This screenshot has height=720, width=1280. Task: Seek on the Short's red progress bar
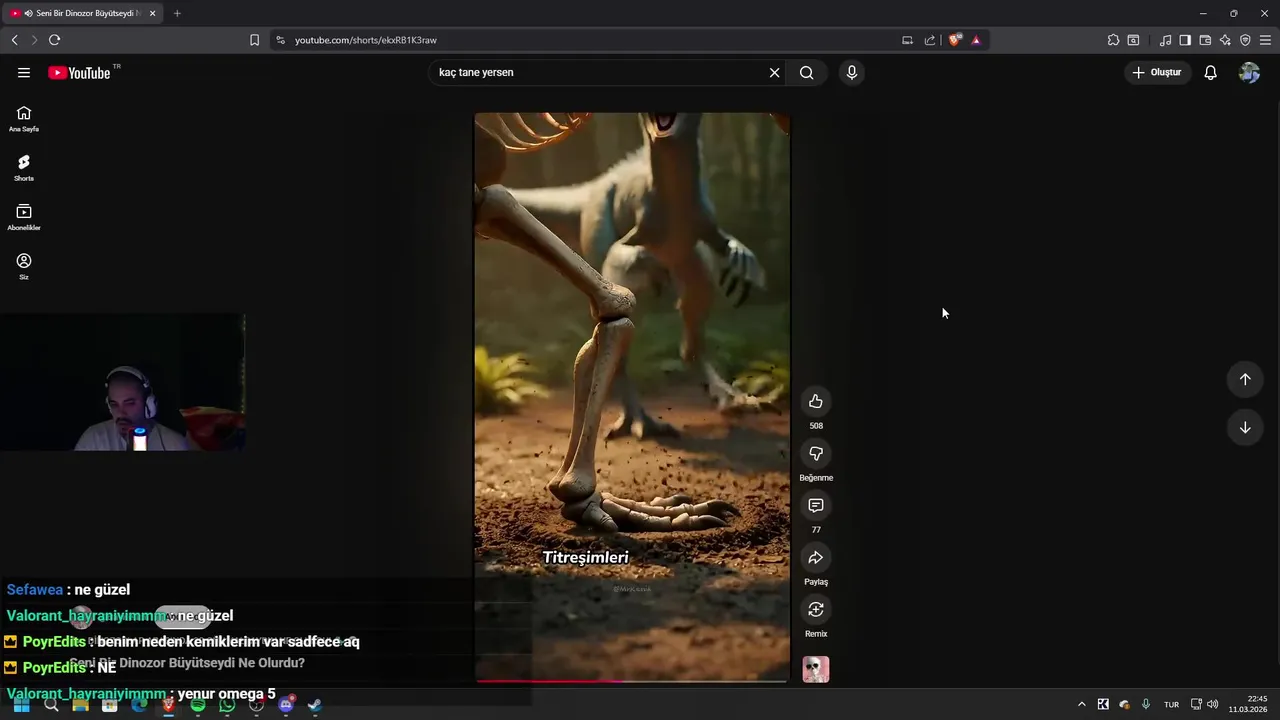(x=632, y=681)
